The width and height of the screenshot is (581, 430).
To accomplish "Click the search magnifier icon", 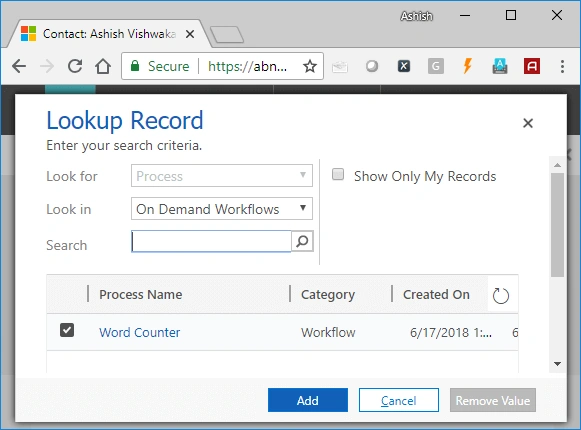I will (x=302, y=241).
